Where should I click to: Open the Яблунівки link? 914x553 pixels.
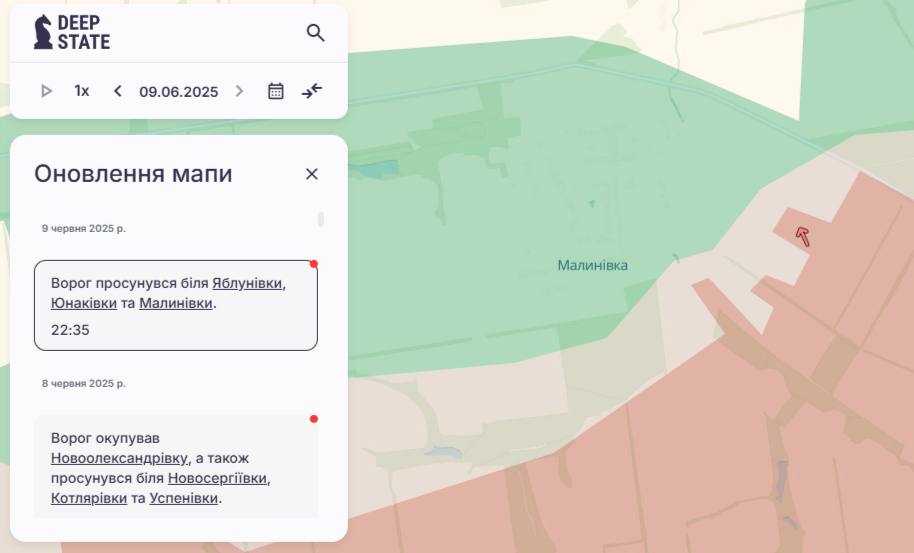247,283
